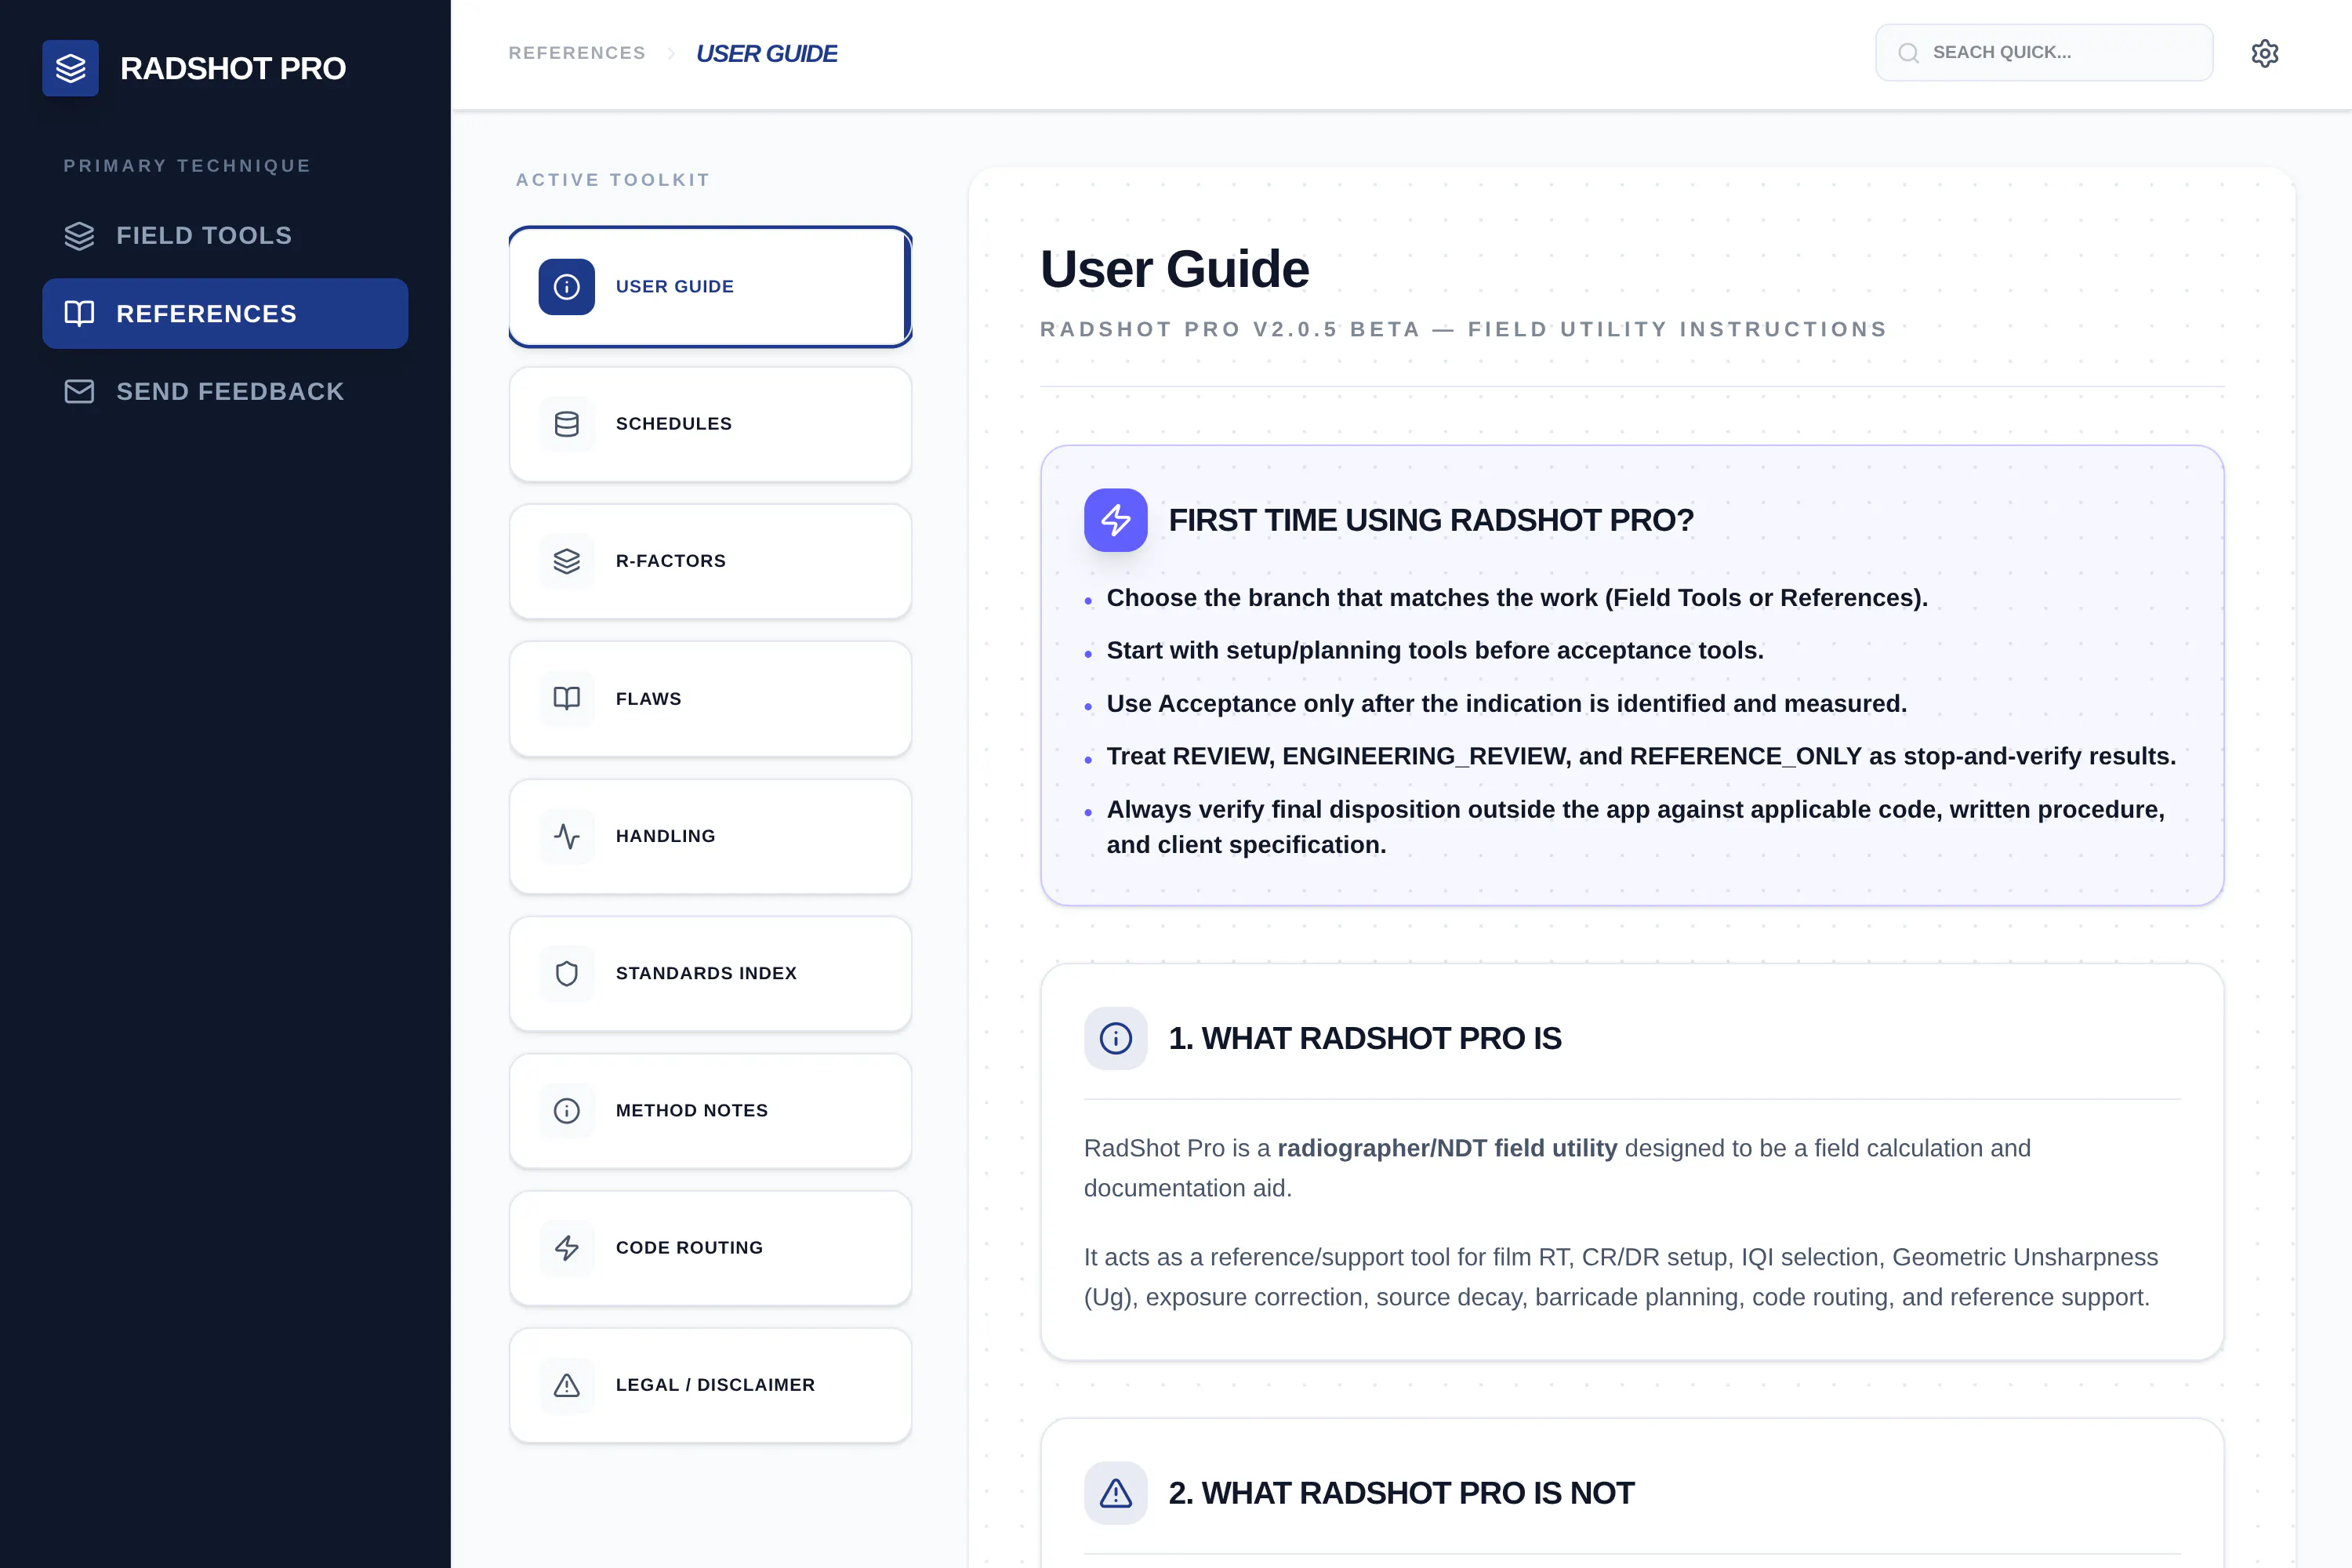
Task: Open the Flaws toolkit card
Action: pyautogui.click(x=711, y=699)
